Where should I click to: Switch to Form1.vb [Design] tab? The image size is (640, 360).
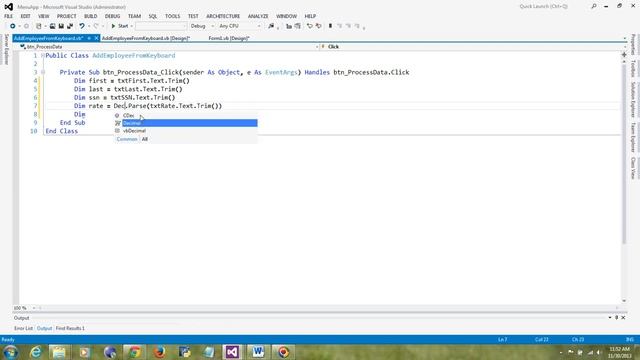(229, 38)
